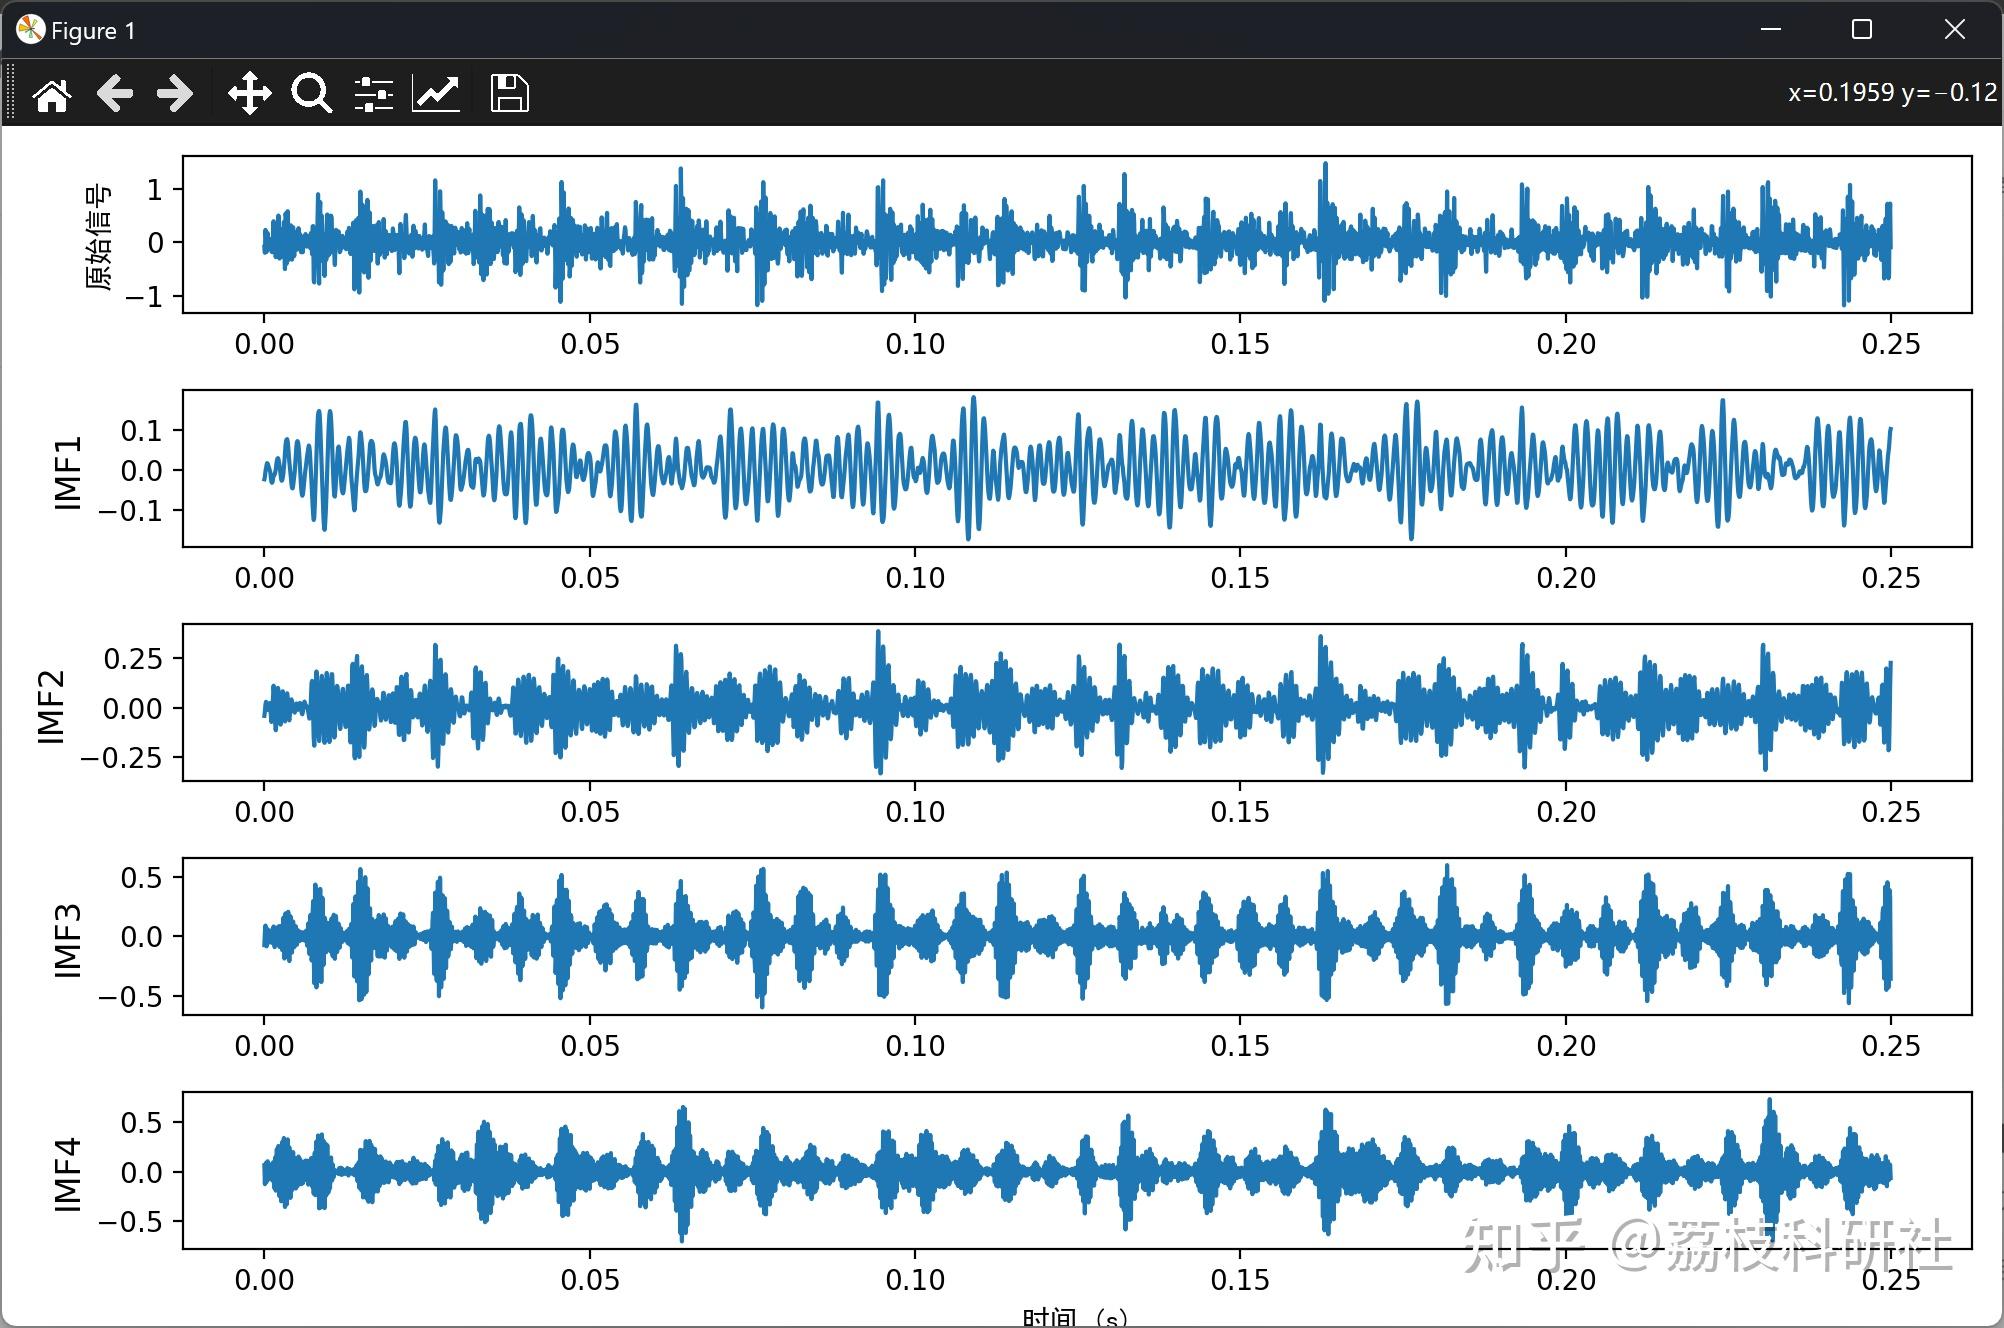Reset the view with the Home icon

pos(52,95)
